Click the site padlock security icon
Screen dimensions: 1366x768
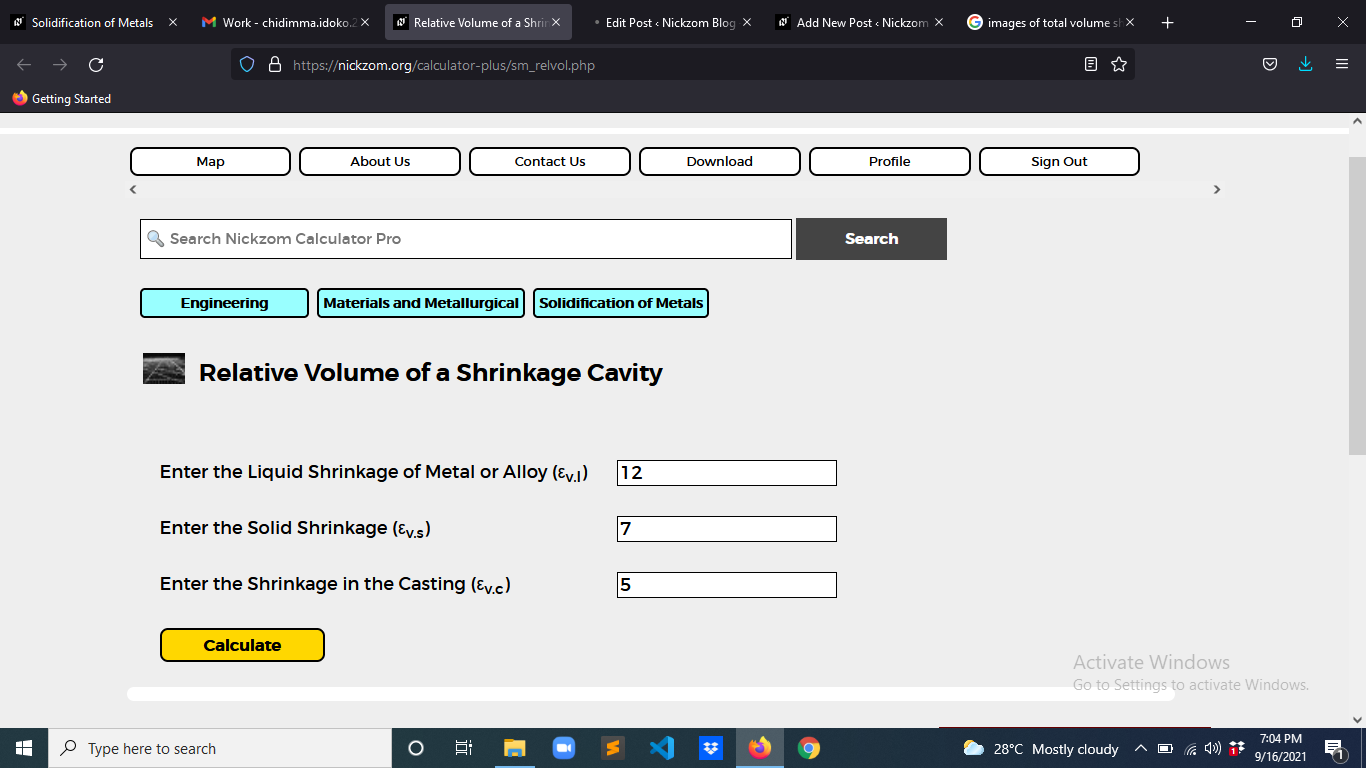point(275,65)
